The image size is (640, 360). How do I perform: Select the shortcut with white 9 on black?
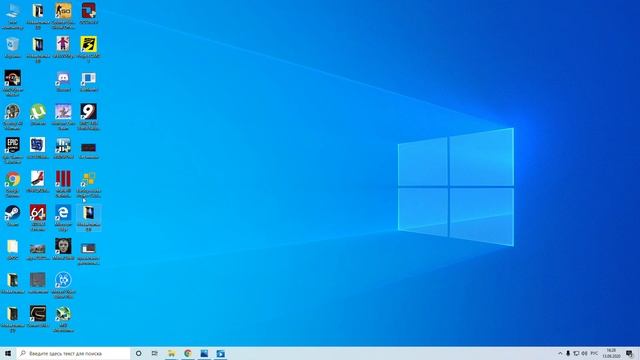pos(89,112)
